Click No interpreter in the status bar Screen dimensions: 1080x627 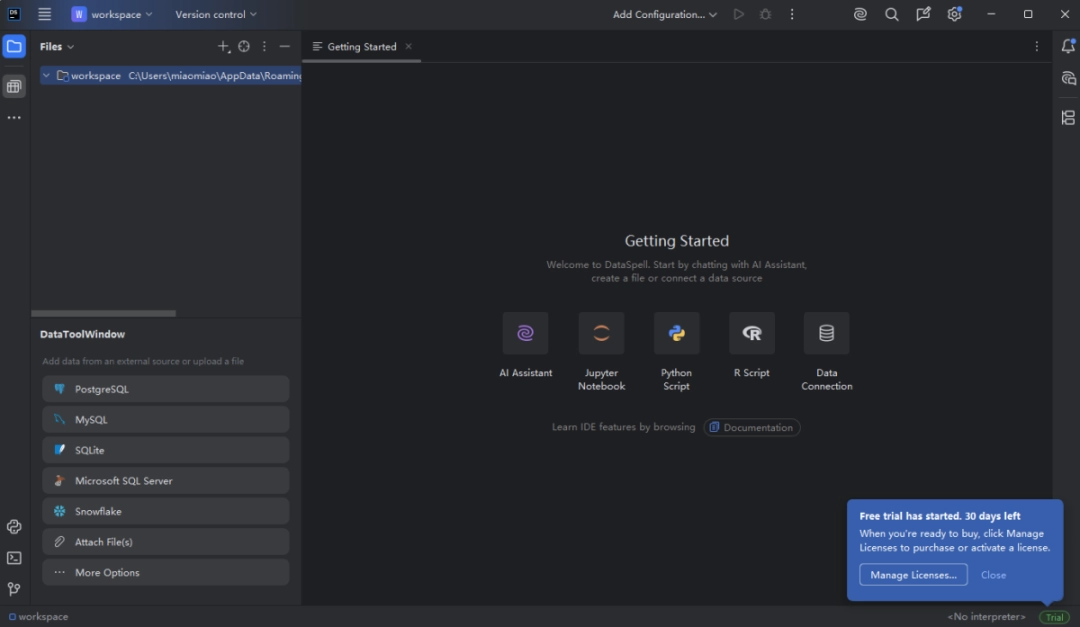(986, 617)
